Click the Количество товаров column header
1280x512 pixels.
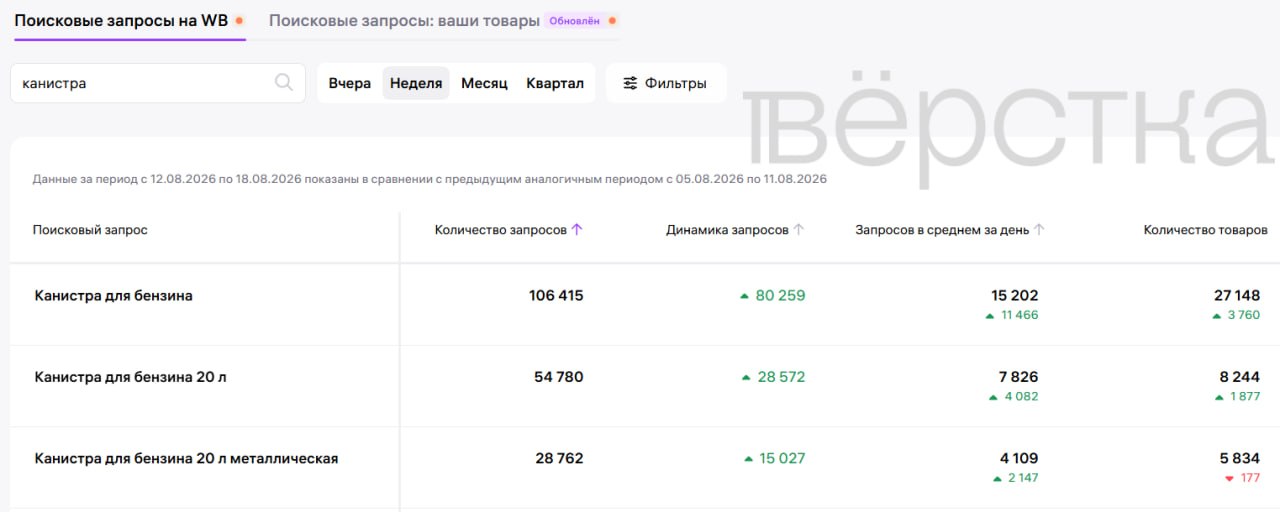click(1205, 229)
